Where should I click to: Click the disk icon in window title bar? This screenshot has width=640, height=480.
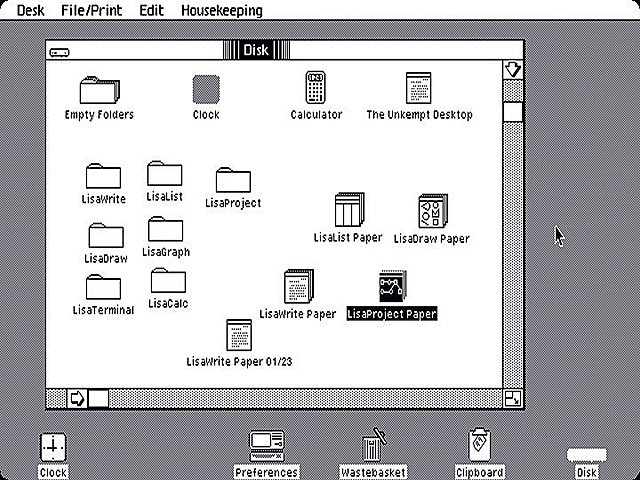[x=60, y=52]
